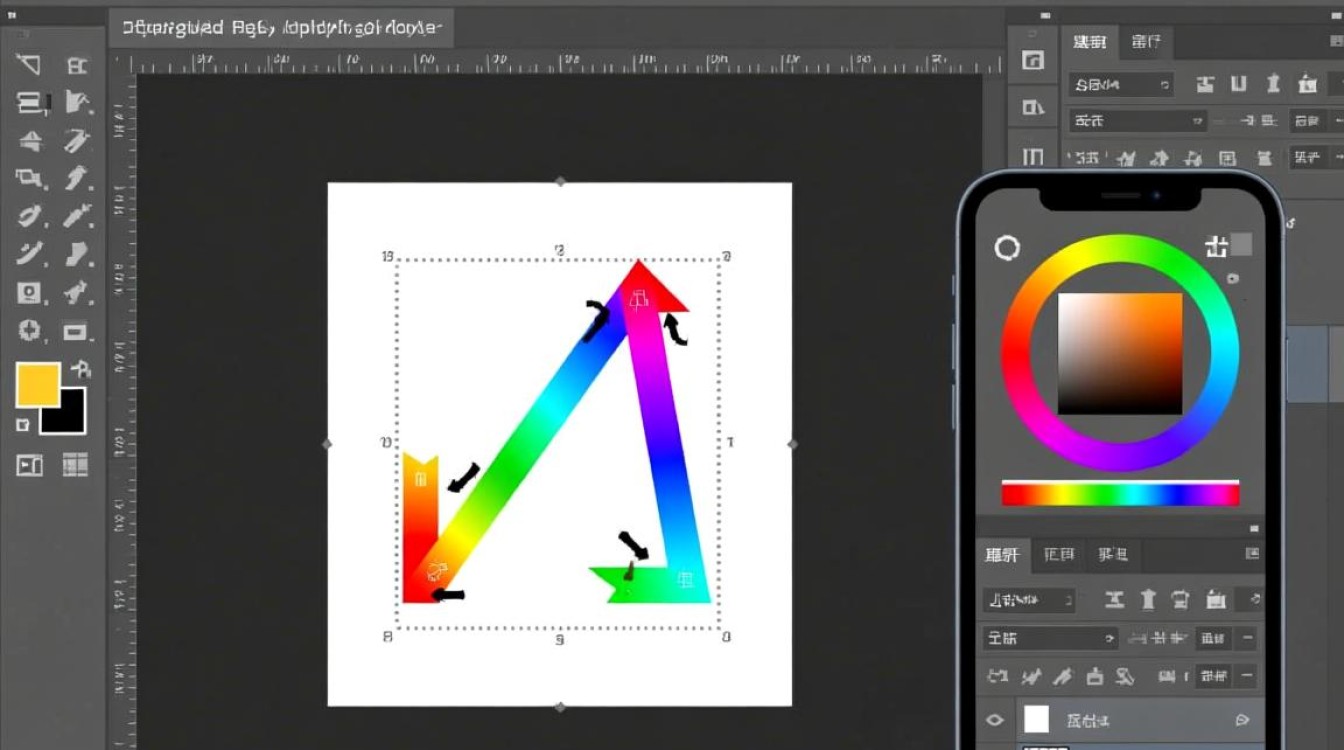Click the layer link icon at the row's right end
This screenshot has width=1344, height=750.
1242,719
